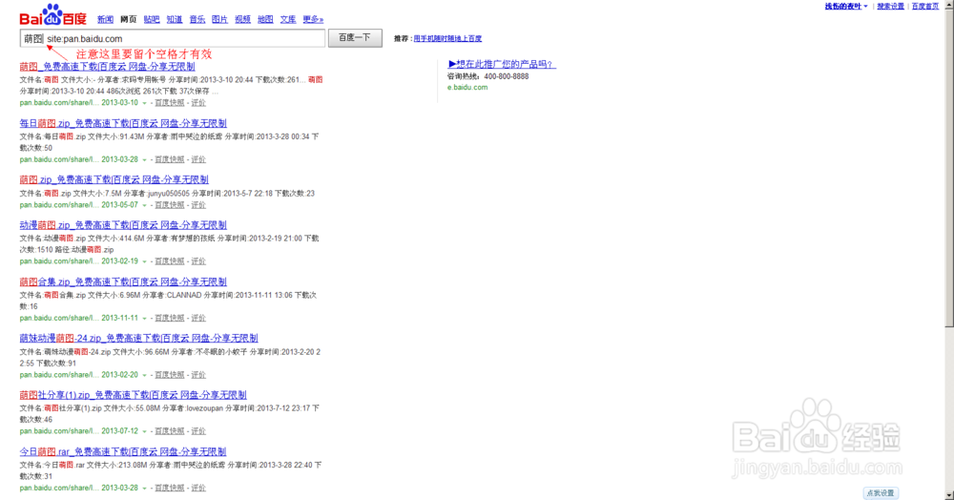Open 百度快照 for the 今日萌图.rar result

tap(169, 488)
